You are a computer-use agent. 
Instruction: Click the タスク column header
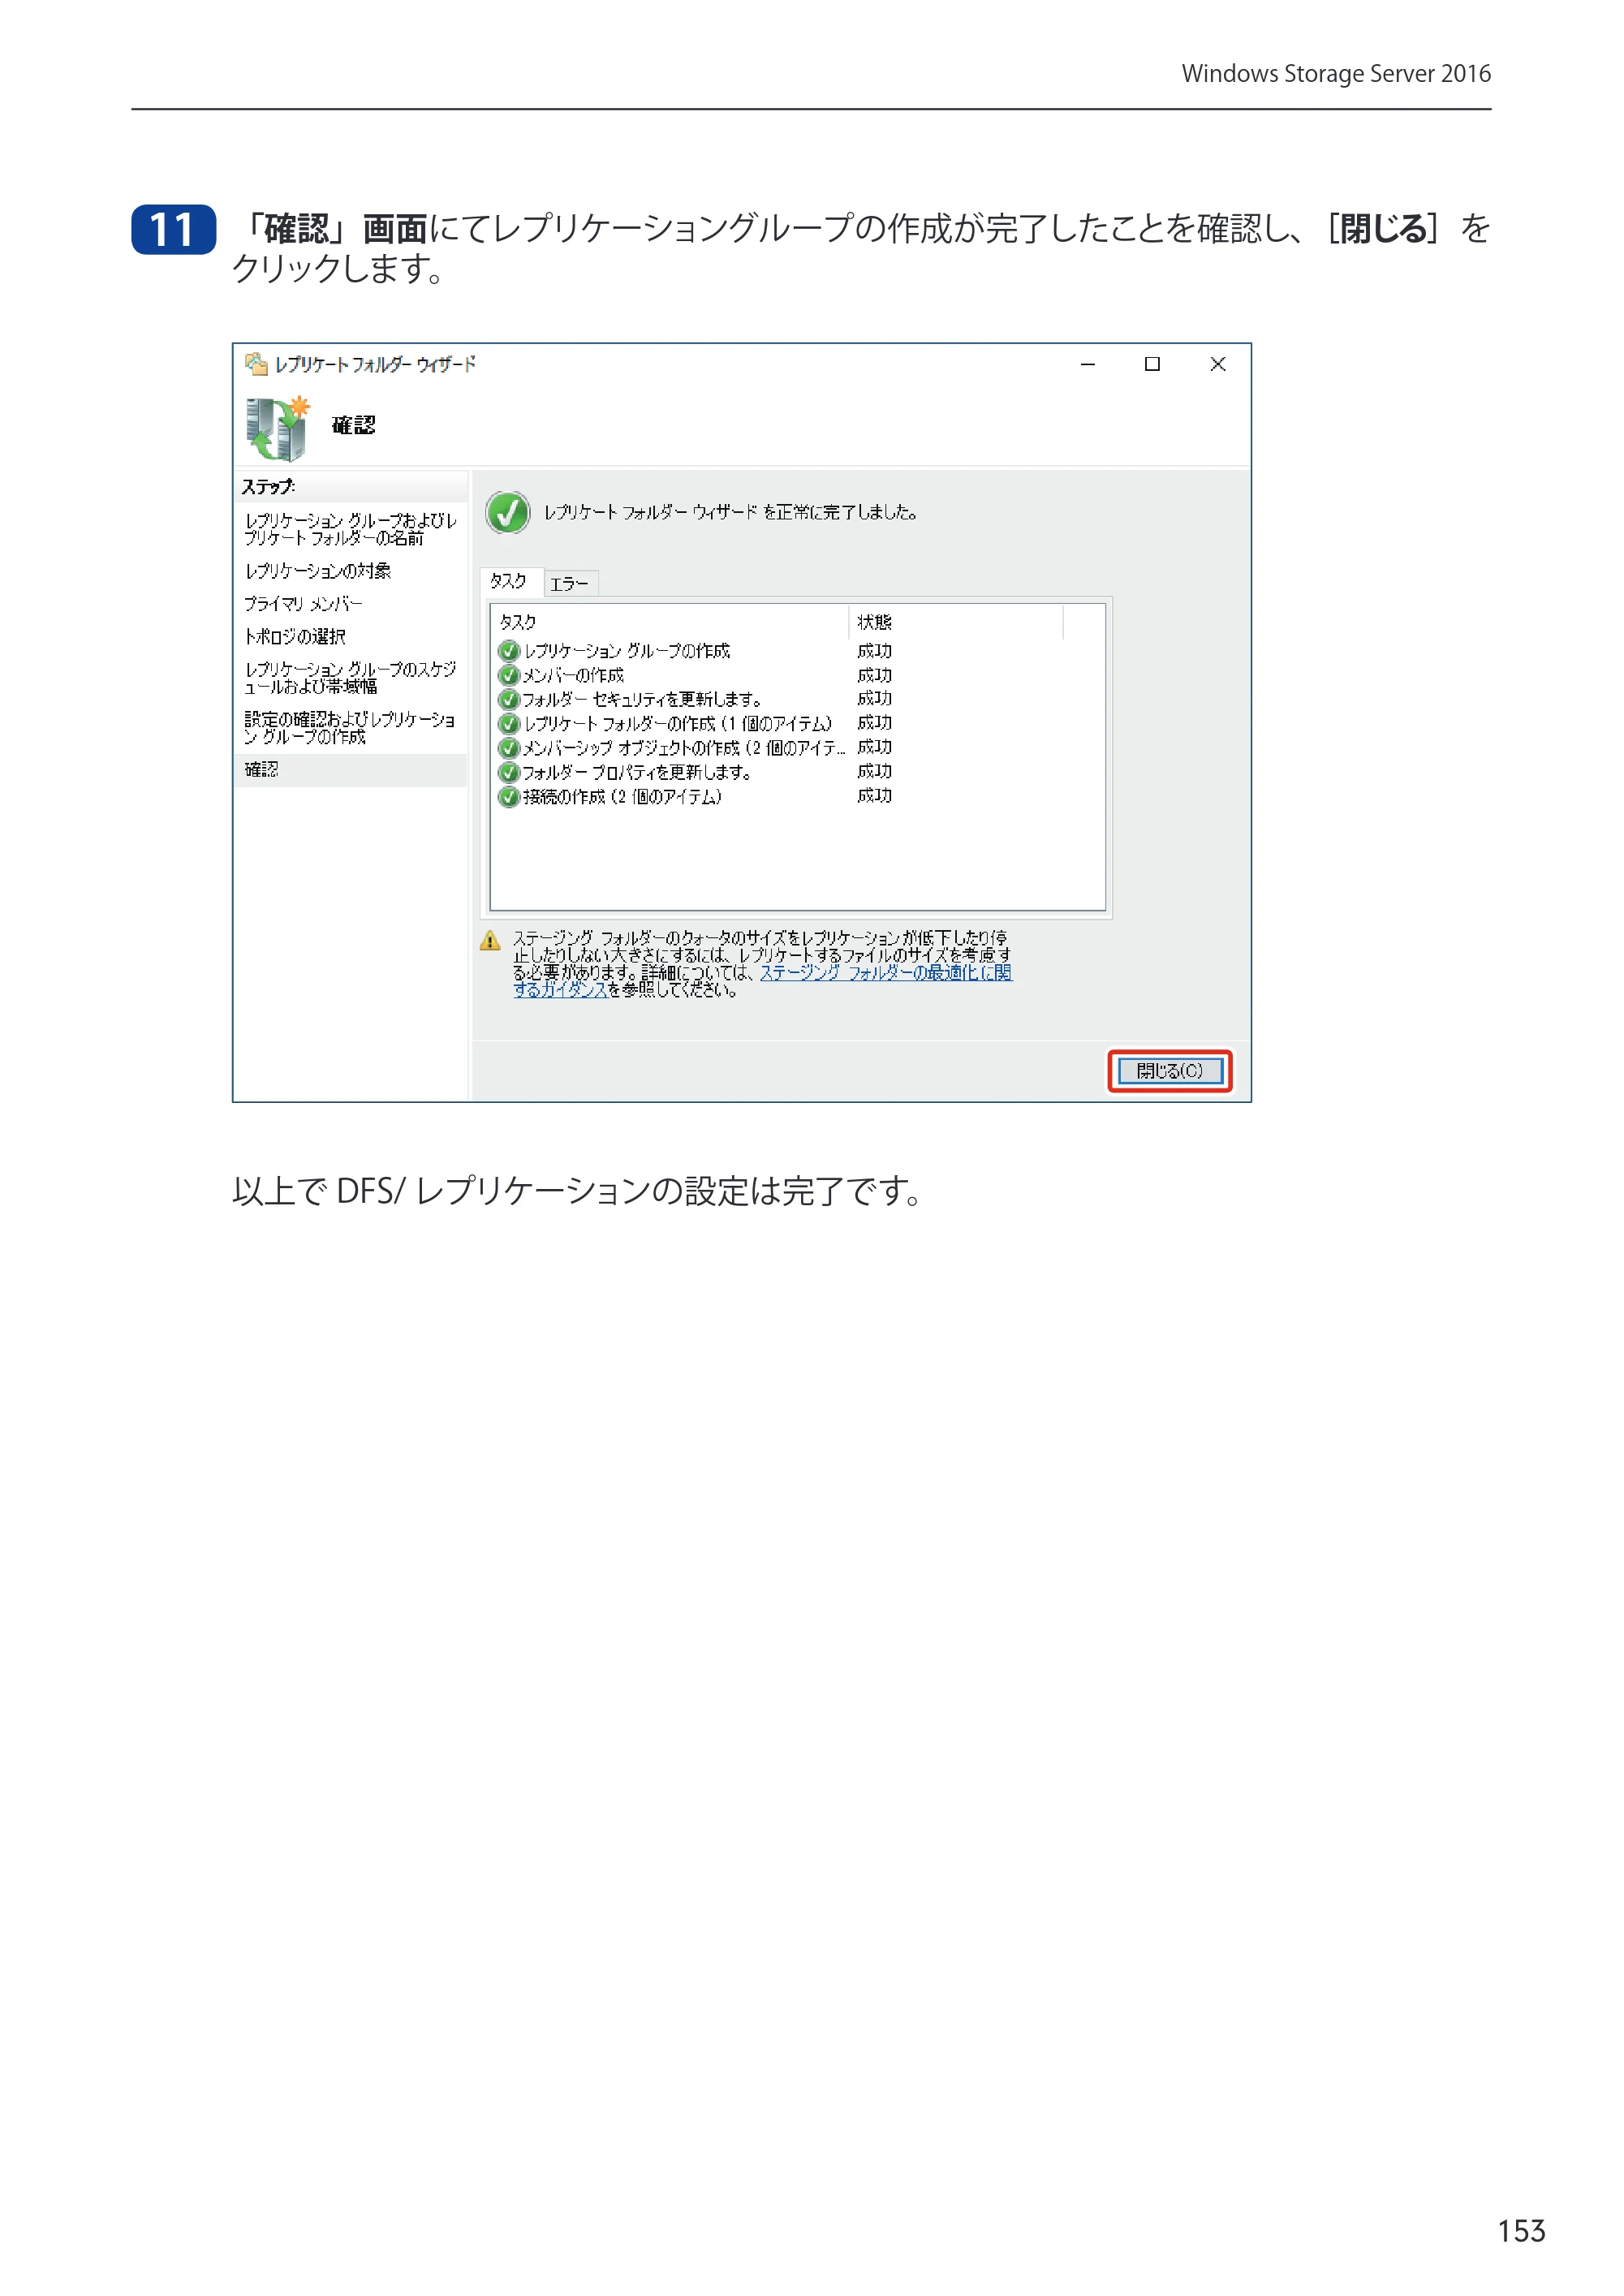click(x=670, y=622)
